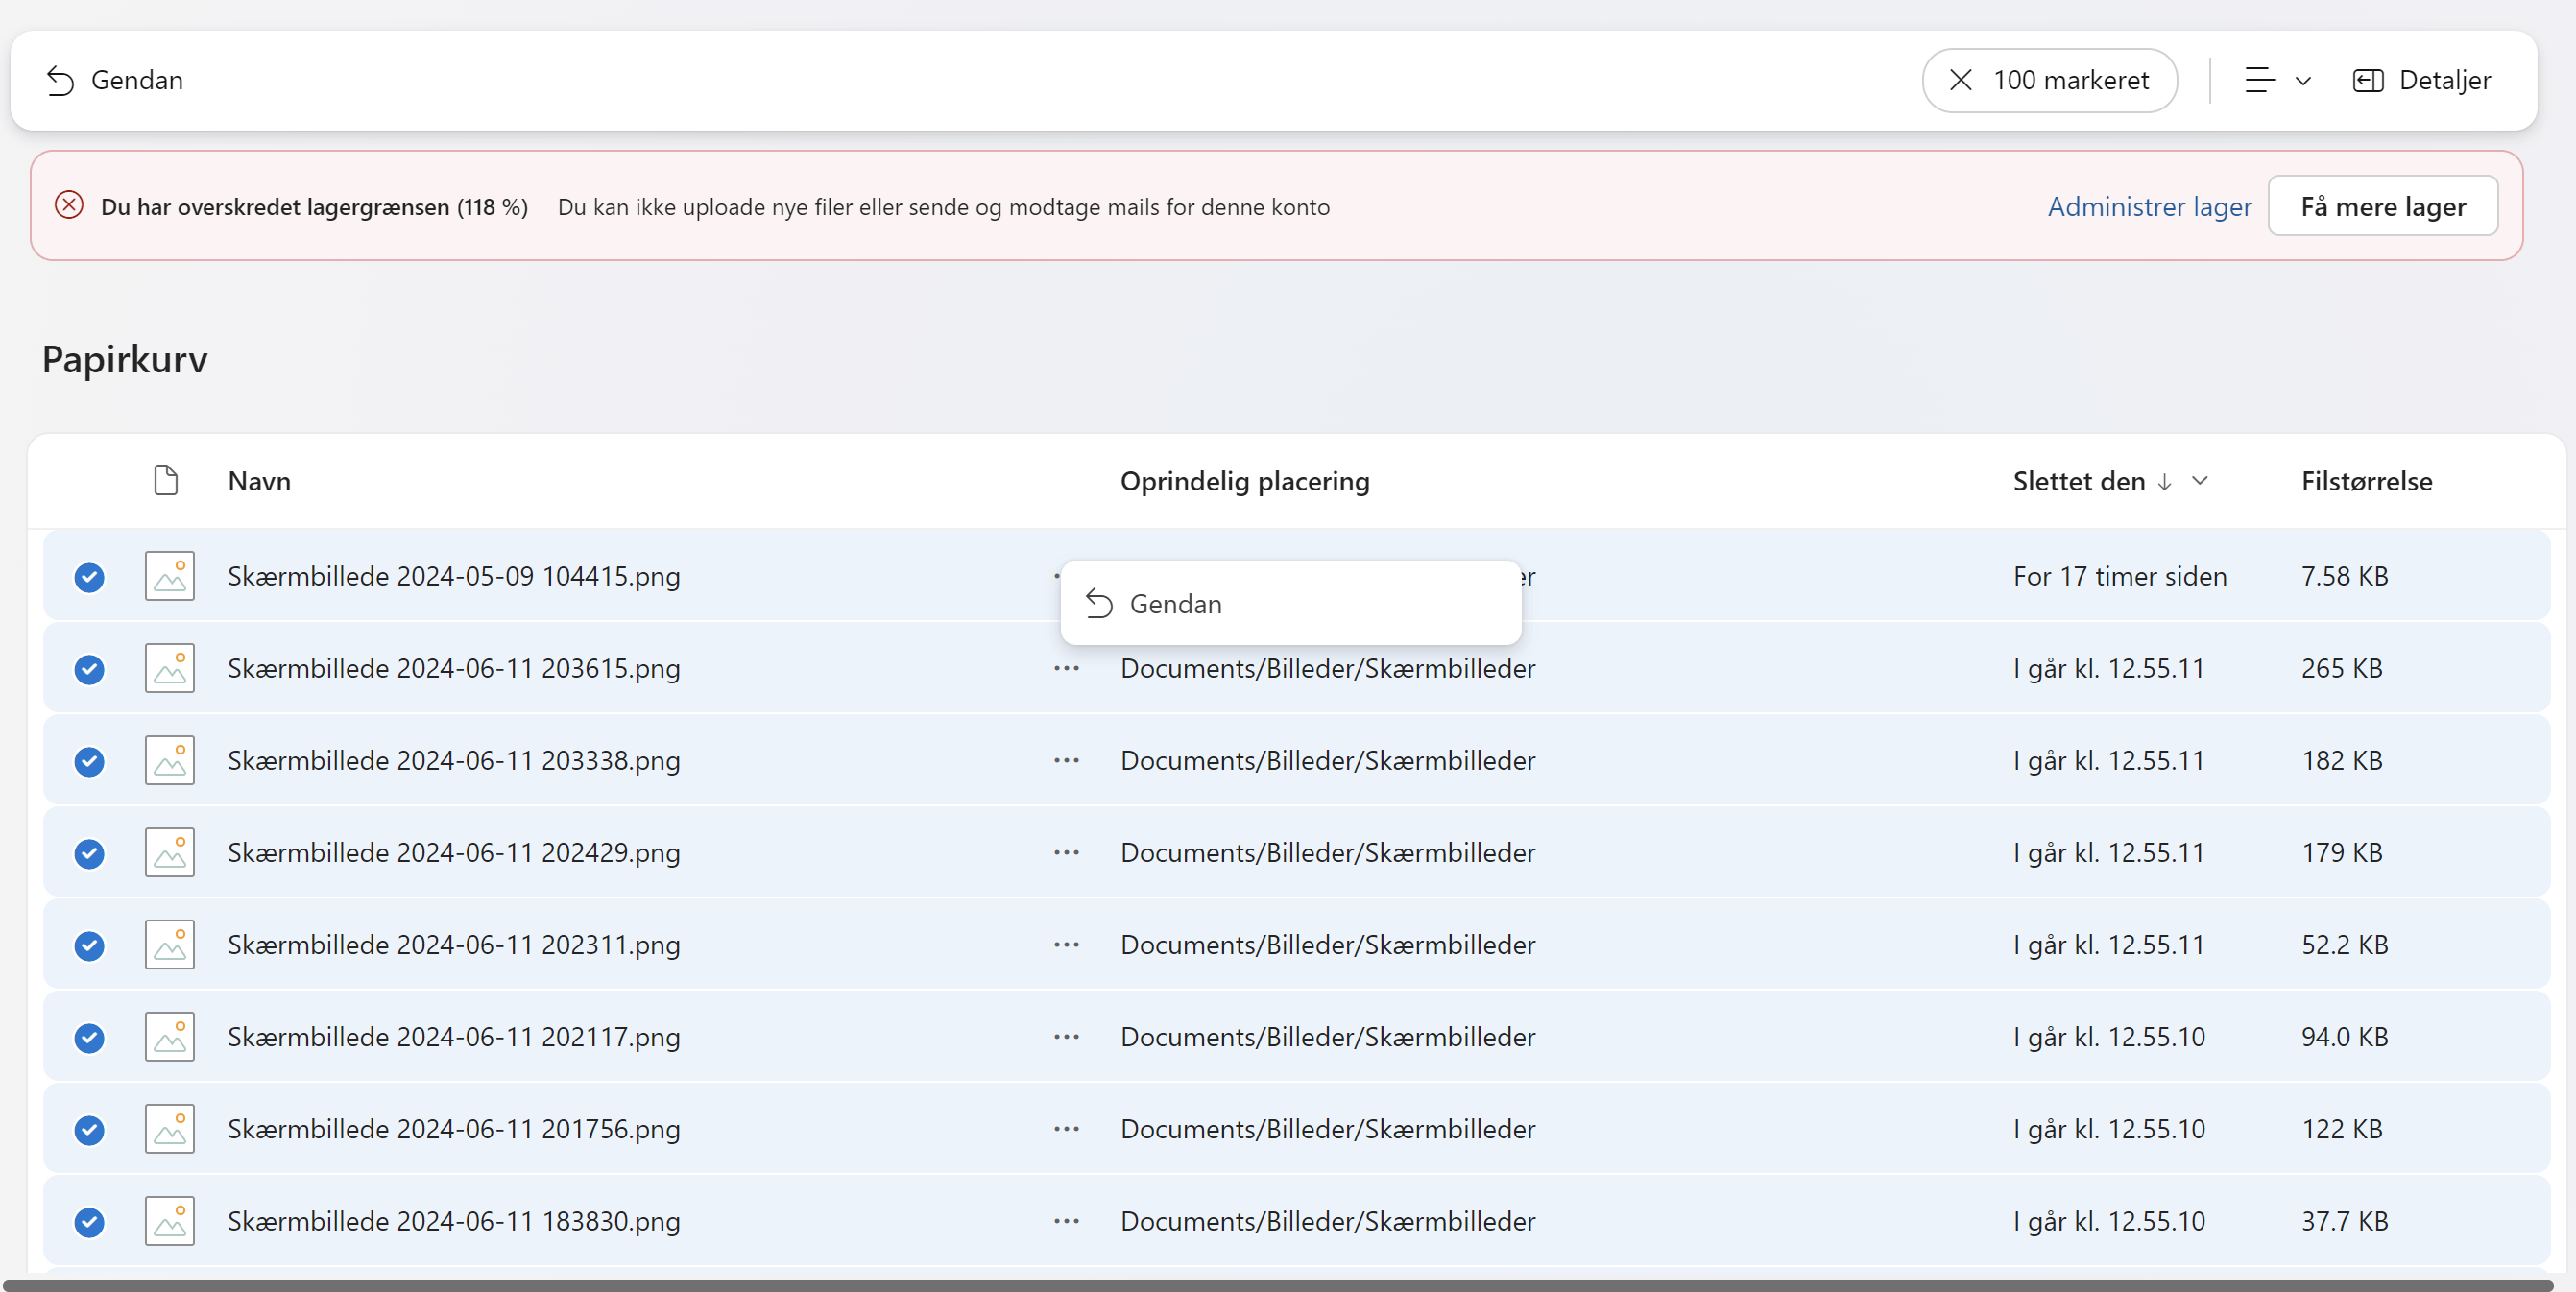Open more options for Skærmbillede 2024-06-11 202311.png
Viewport: 2576px width, 1292px height.
pyautogui.click(x=1066, y=945)
